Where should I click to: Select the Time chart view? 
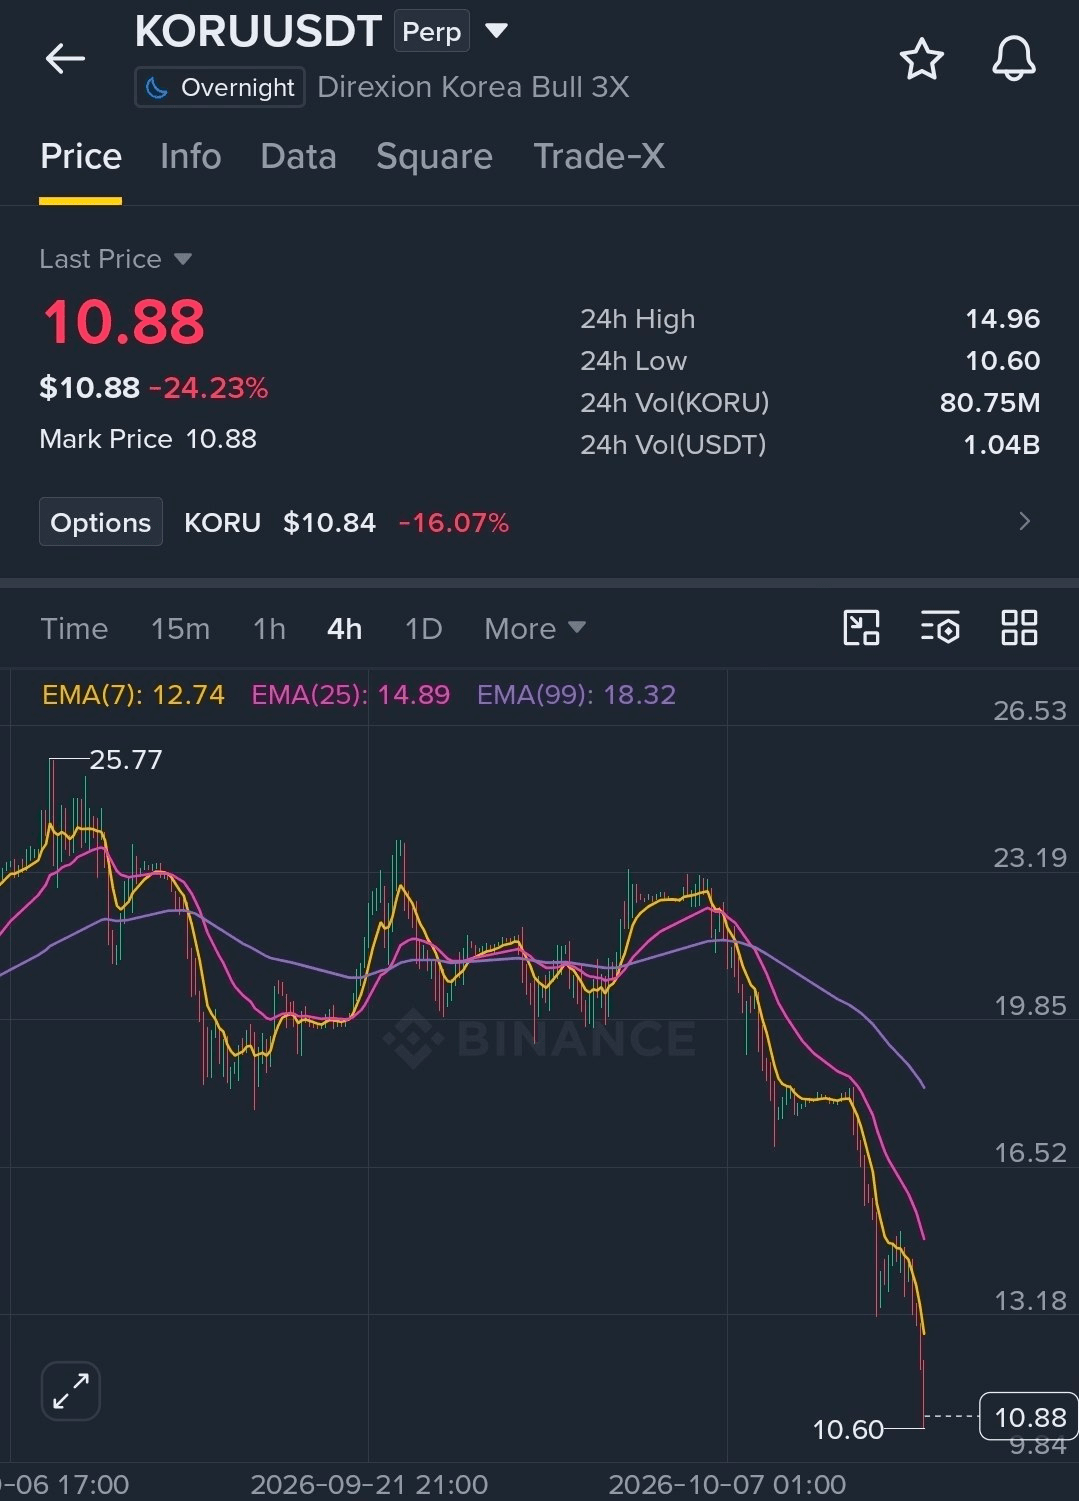click(x=74, y=628)
